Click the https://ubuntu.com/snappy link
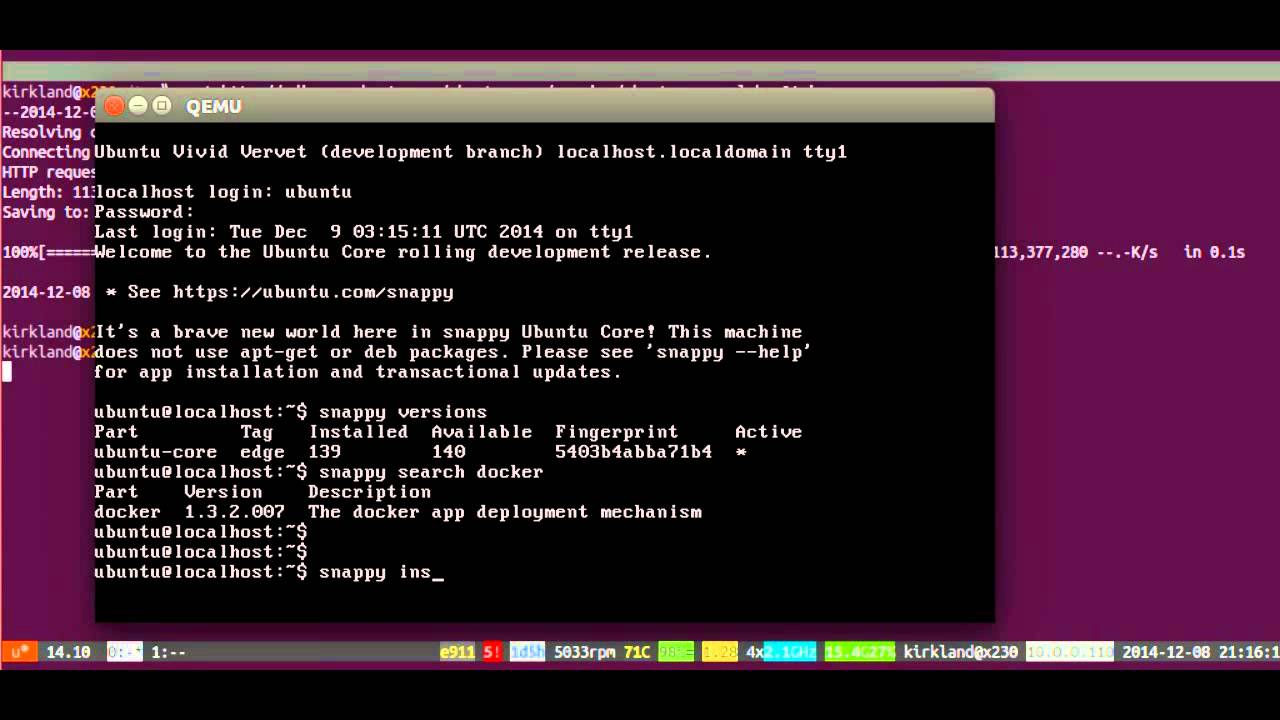The image size is (1280, 720). point(313,292)
